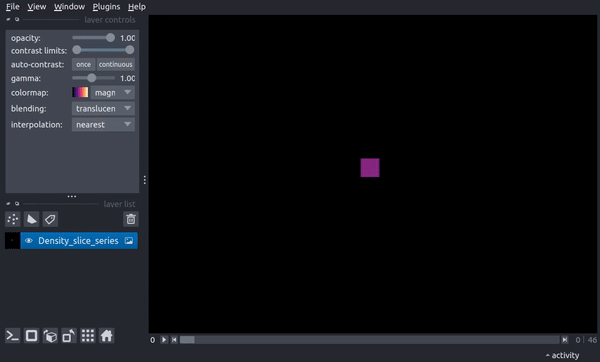Click the slice dimension slider handle
The image size is (600, 362).
pyautogui.click(x=187, y=339)
